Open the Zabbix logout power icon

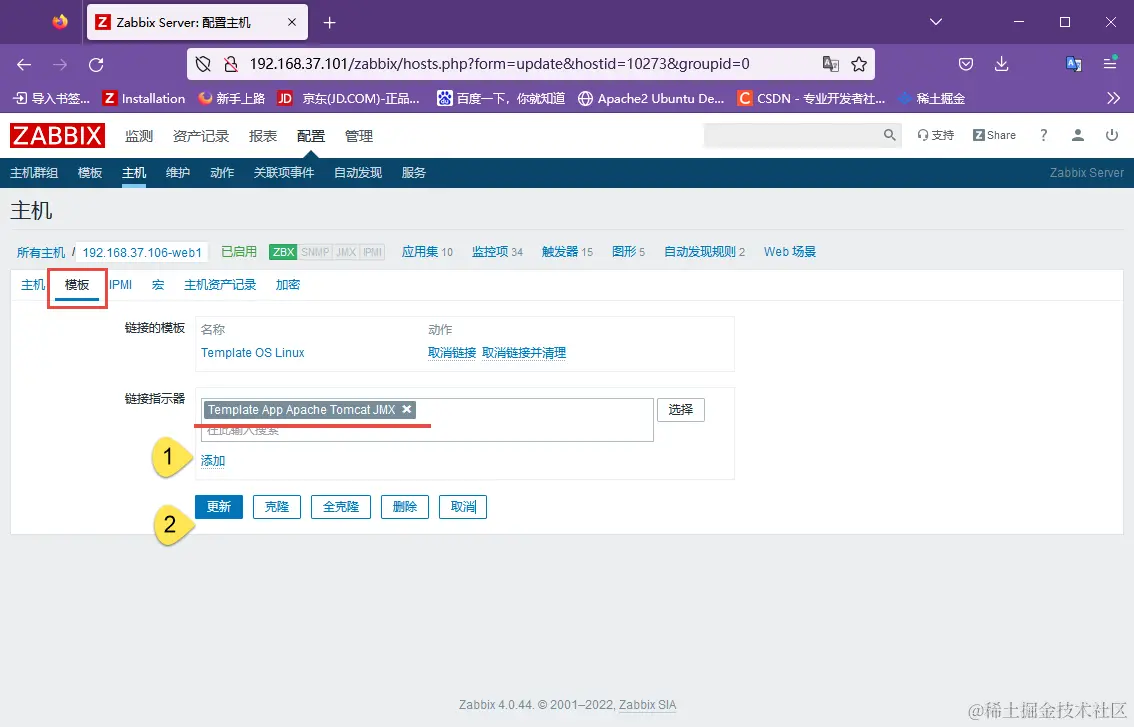(1112, 135)
